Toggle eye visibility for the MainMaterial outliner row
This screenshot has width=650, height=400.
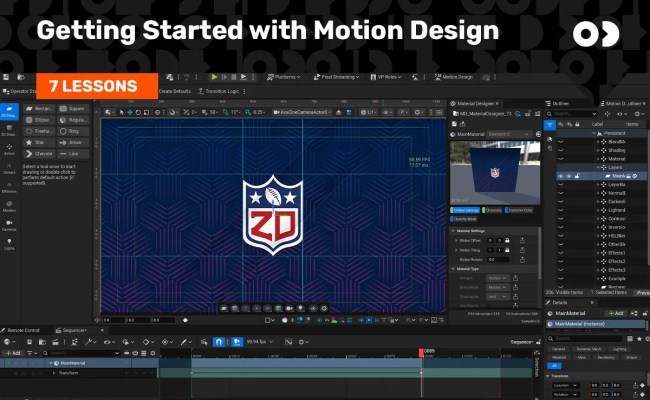560,176
